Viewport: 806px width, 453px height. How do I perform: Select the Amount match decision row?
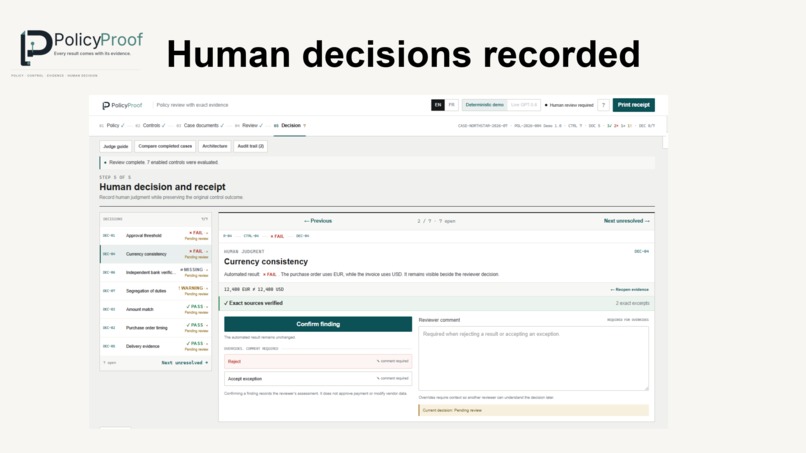click(x=155, y=310)
